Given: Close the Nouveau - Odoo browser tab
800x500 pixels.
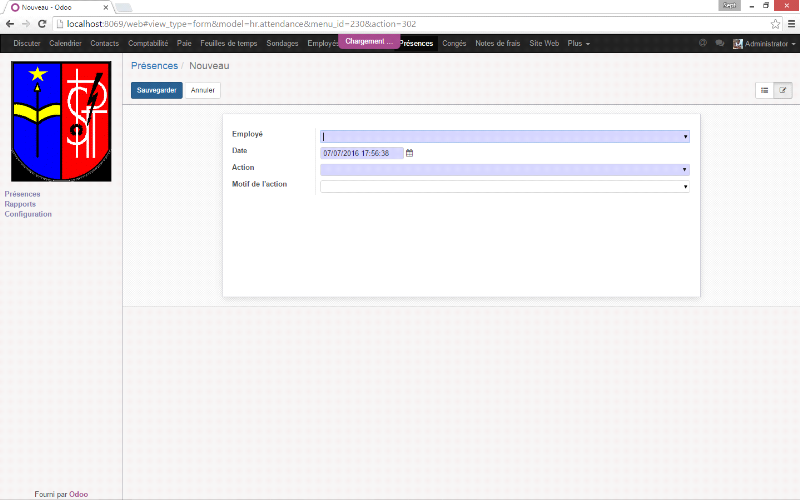Looking at the screenshot, I should point(106,8).
